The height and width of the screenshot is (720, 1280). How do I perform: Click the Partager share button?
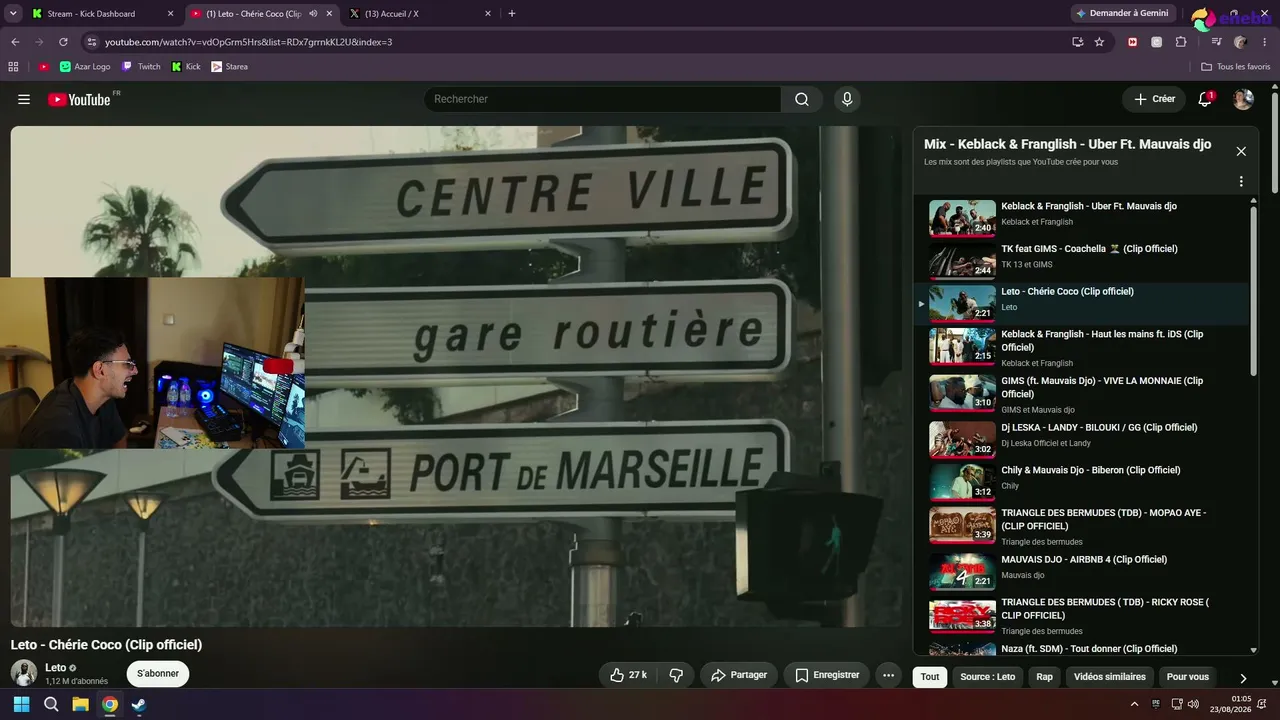tap(738, 675)
